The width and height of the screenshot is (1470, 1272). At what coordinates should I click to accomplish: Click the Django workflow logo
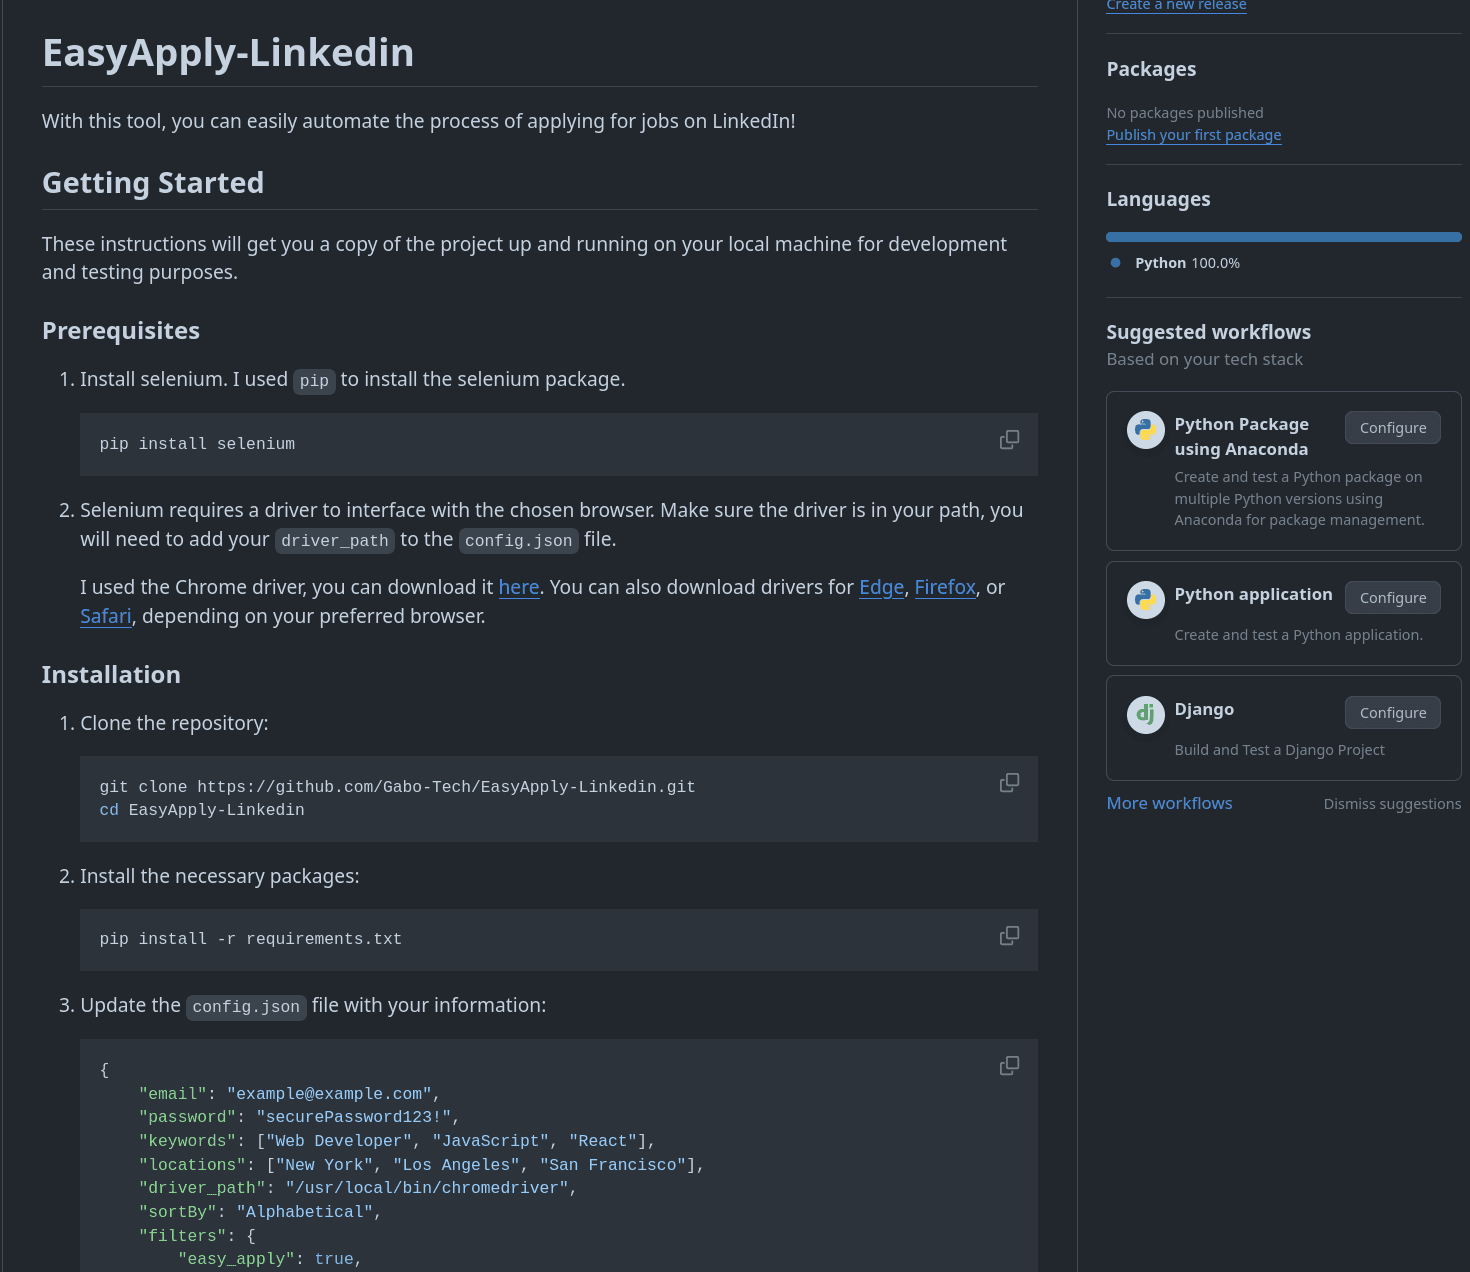[1145, 715]
